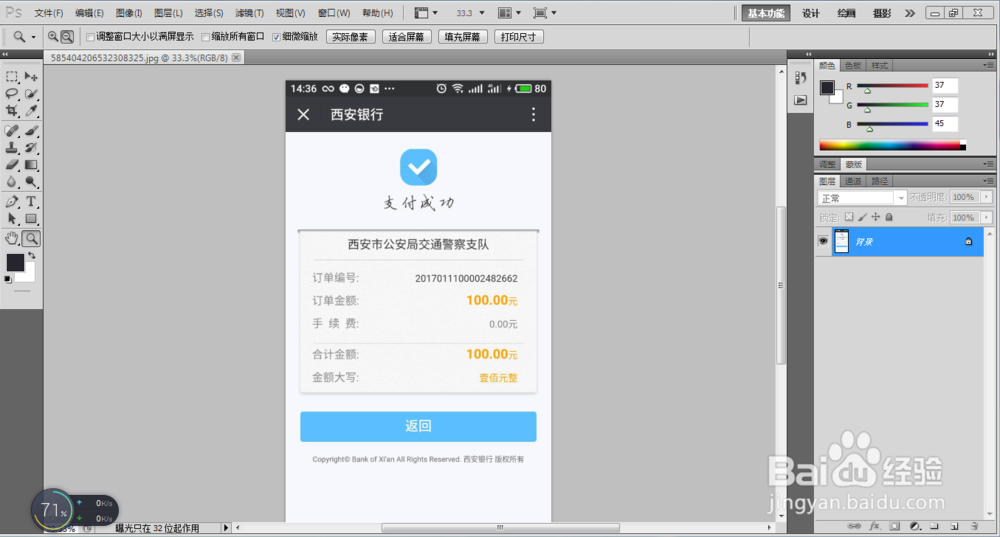The height and width of the screenshot is (537, 1000).
Task: Click the toolbox foreground color swatch
Action: [x=15, y=262]
